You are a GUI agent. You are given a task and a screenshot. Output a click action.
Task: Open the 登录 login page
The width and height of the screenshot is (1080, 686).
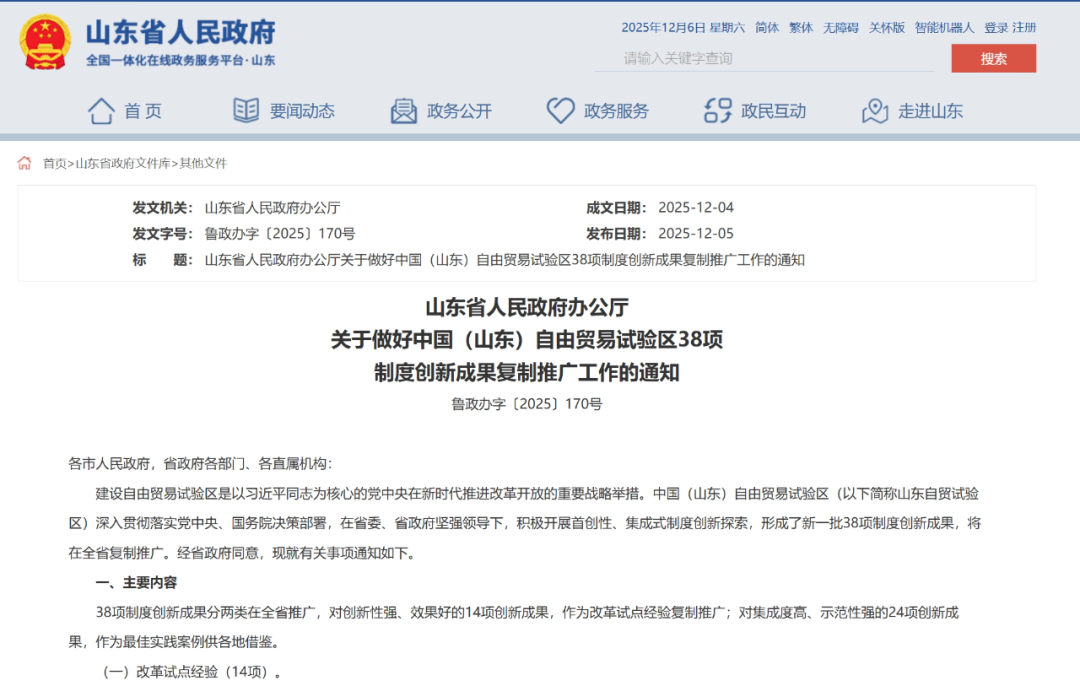click(994, 28)
